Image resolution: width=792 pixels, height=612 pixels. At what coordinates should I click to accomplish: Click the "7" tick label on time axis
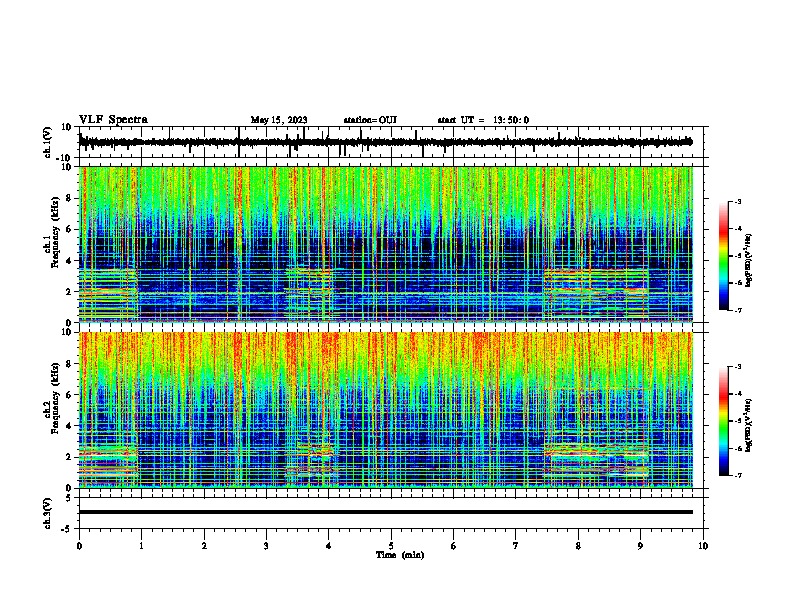[516, 546]
